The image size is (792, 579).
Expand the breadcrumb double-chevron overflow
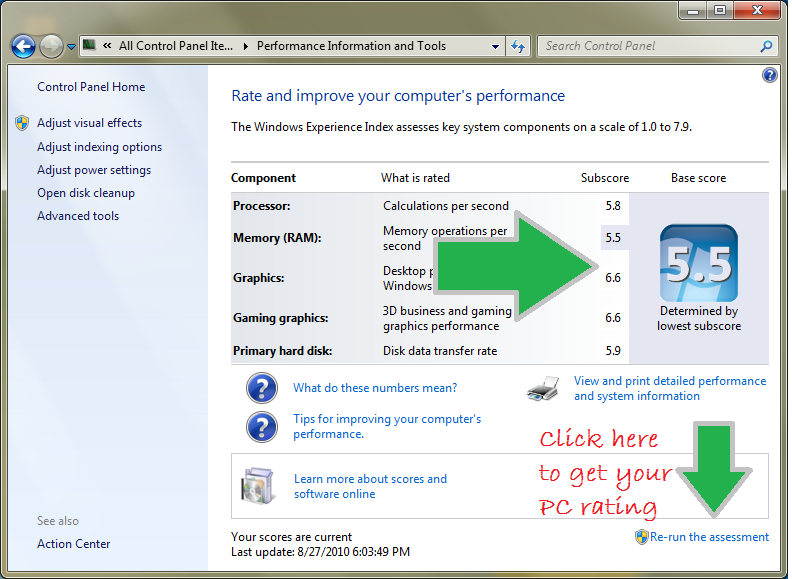[x=107, y=46]
